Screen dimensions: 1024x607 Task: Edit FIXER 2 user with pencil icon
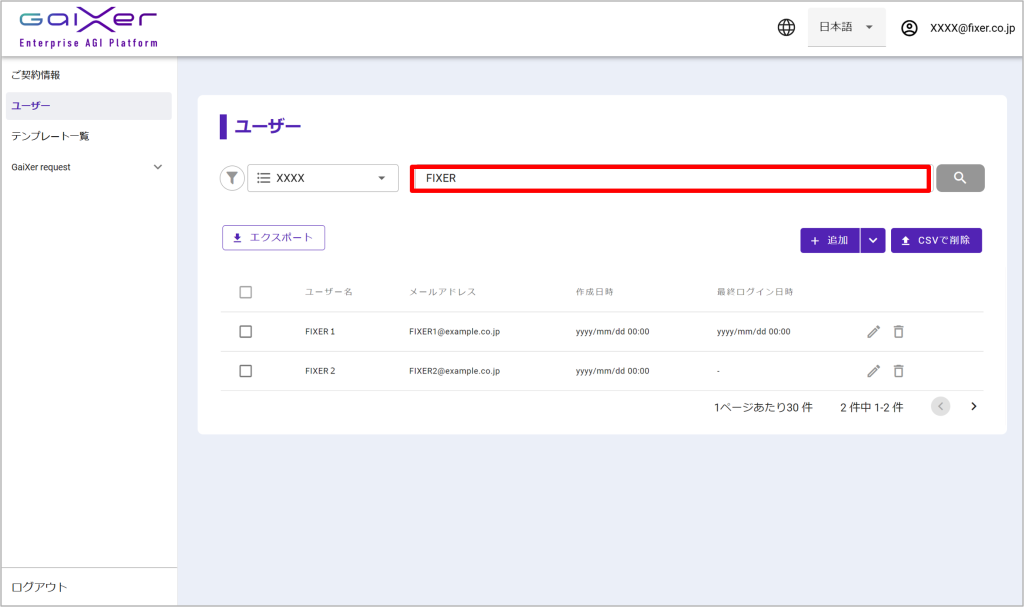[x=873, y=371]
